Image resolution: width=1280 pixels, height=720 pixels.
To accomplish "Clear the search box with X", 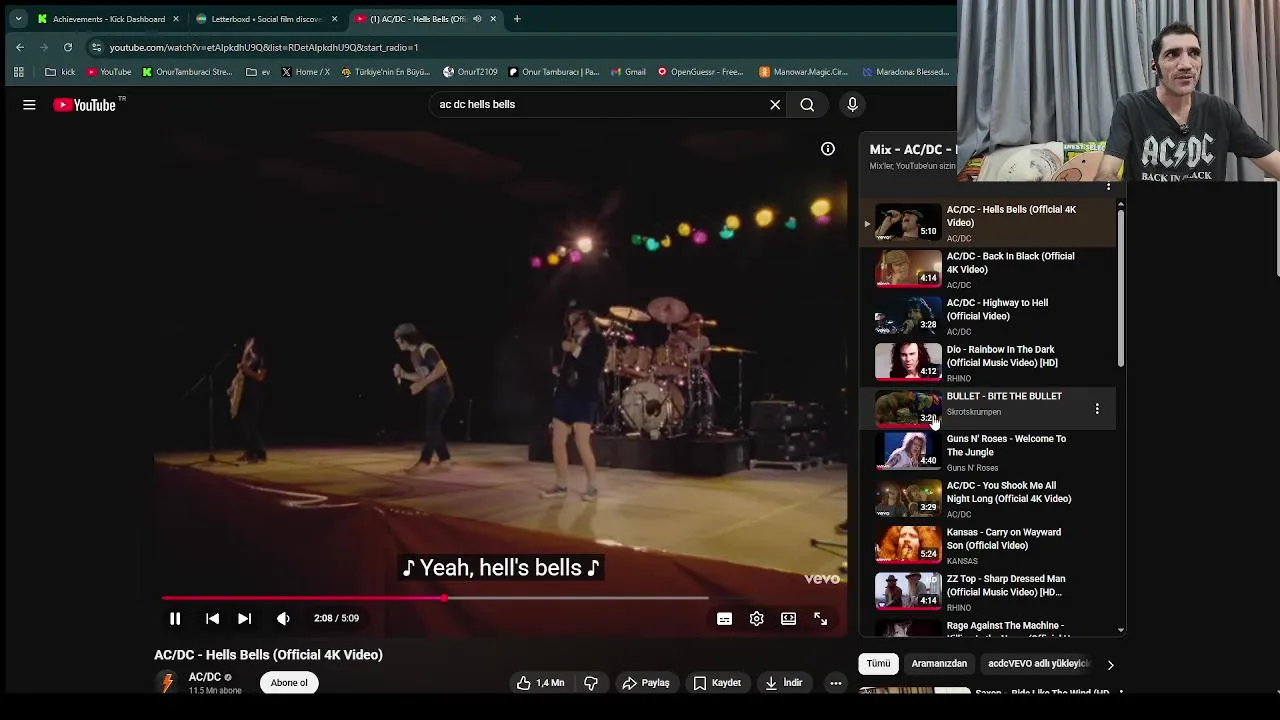I will [x=775, y=104].
